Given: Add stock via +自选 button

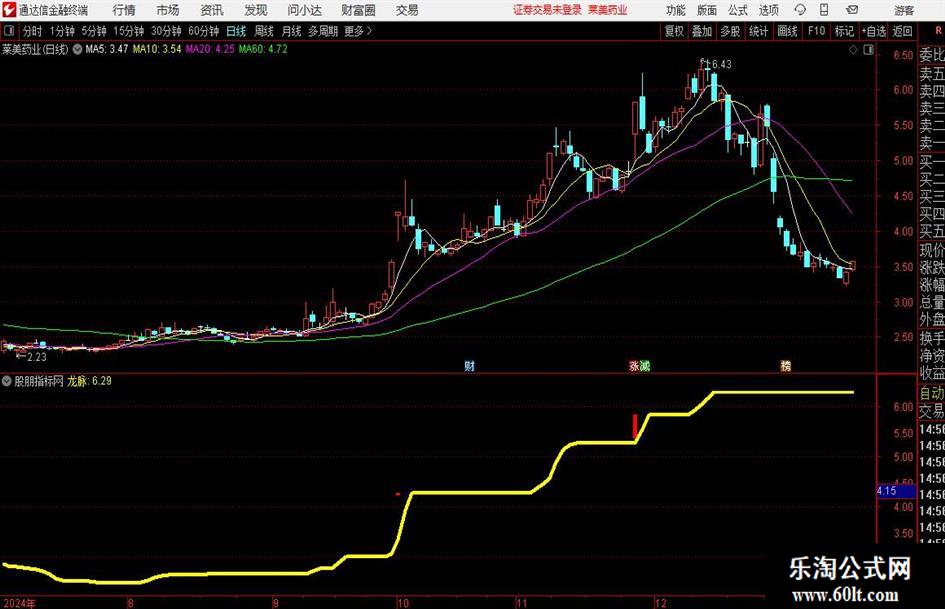Looking at the screenshot, I should [873, 31].
